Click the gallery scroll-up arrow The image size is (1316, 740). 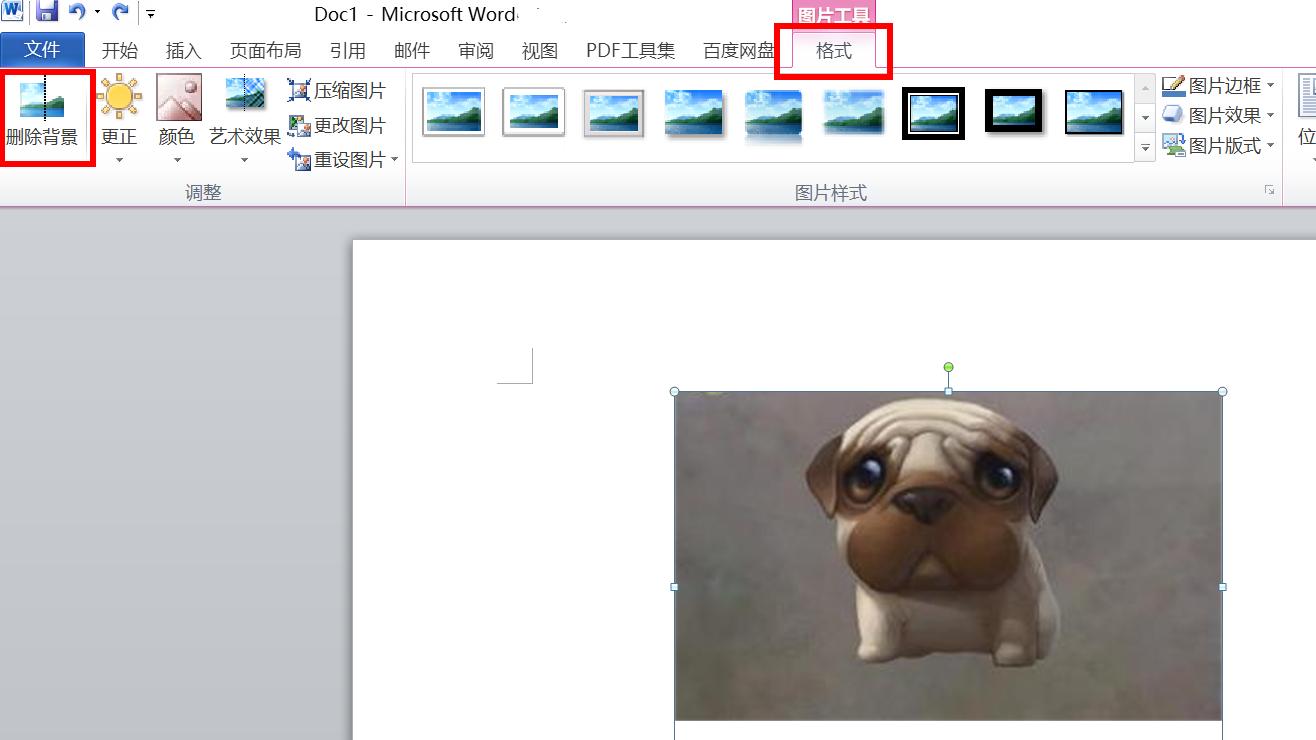point(1143,85)
